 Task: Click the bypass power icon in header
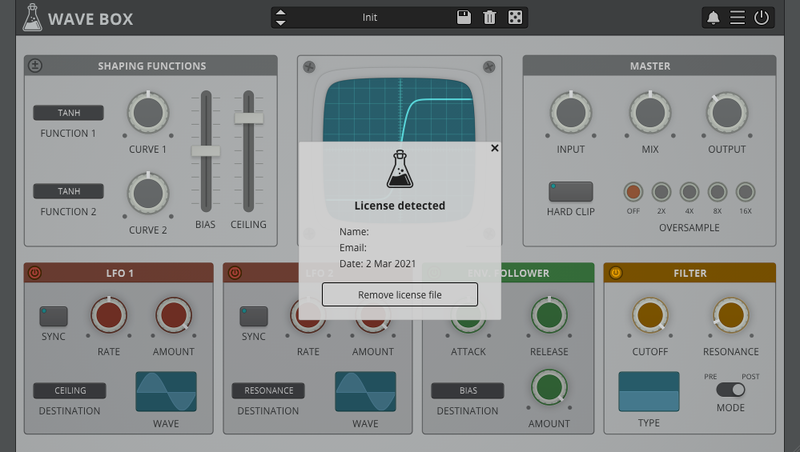pos(762,18)
